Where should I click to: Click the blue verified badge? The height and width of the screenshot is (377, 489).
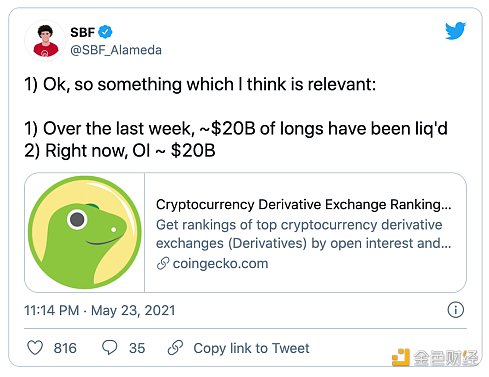pyautogui.click(x=106, y=32)
